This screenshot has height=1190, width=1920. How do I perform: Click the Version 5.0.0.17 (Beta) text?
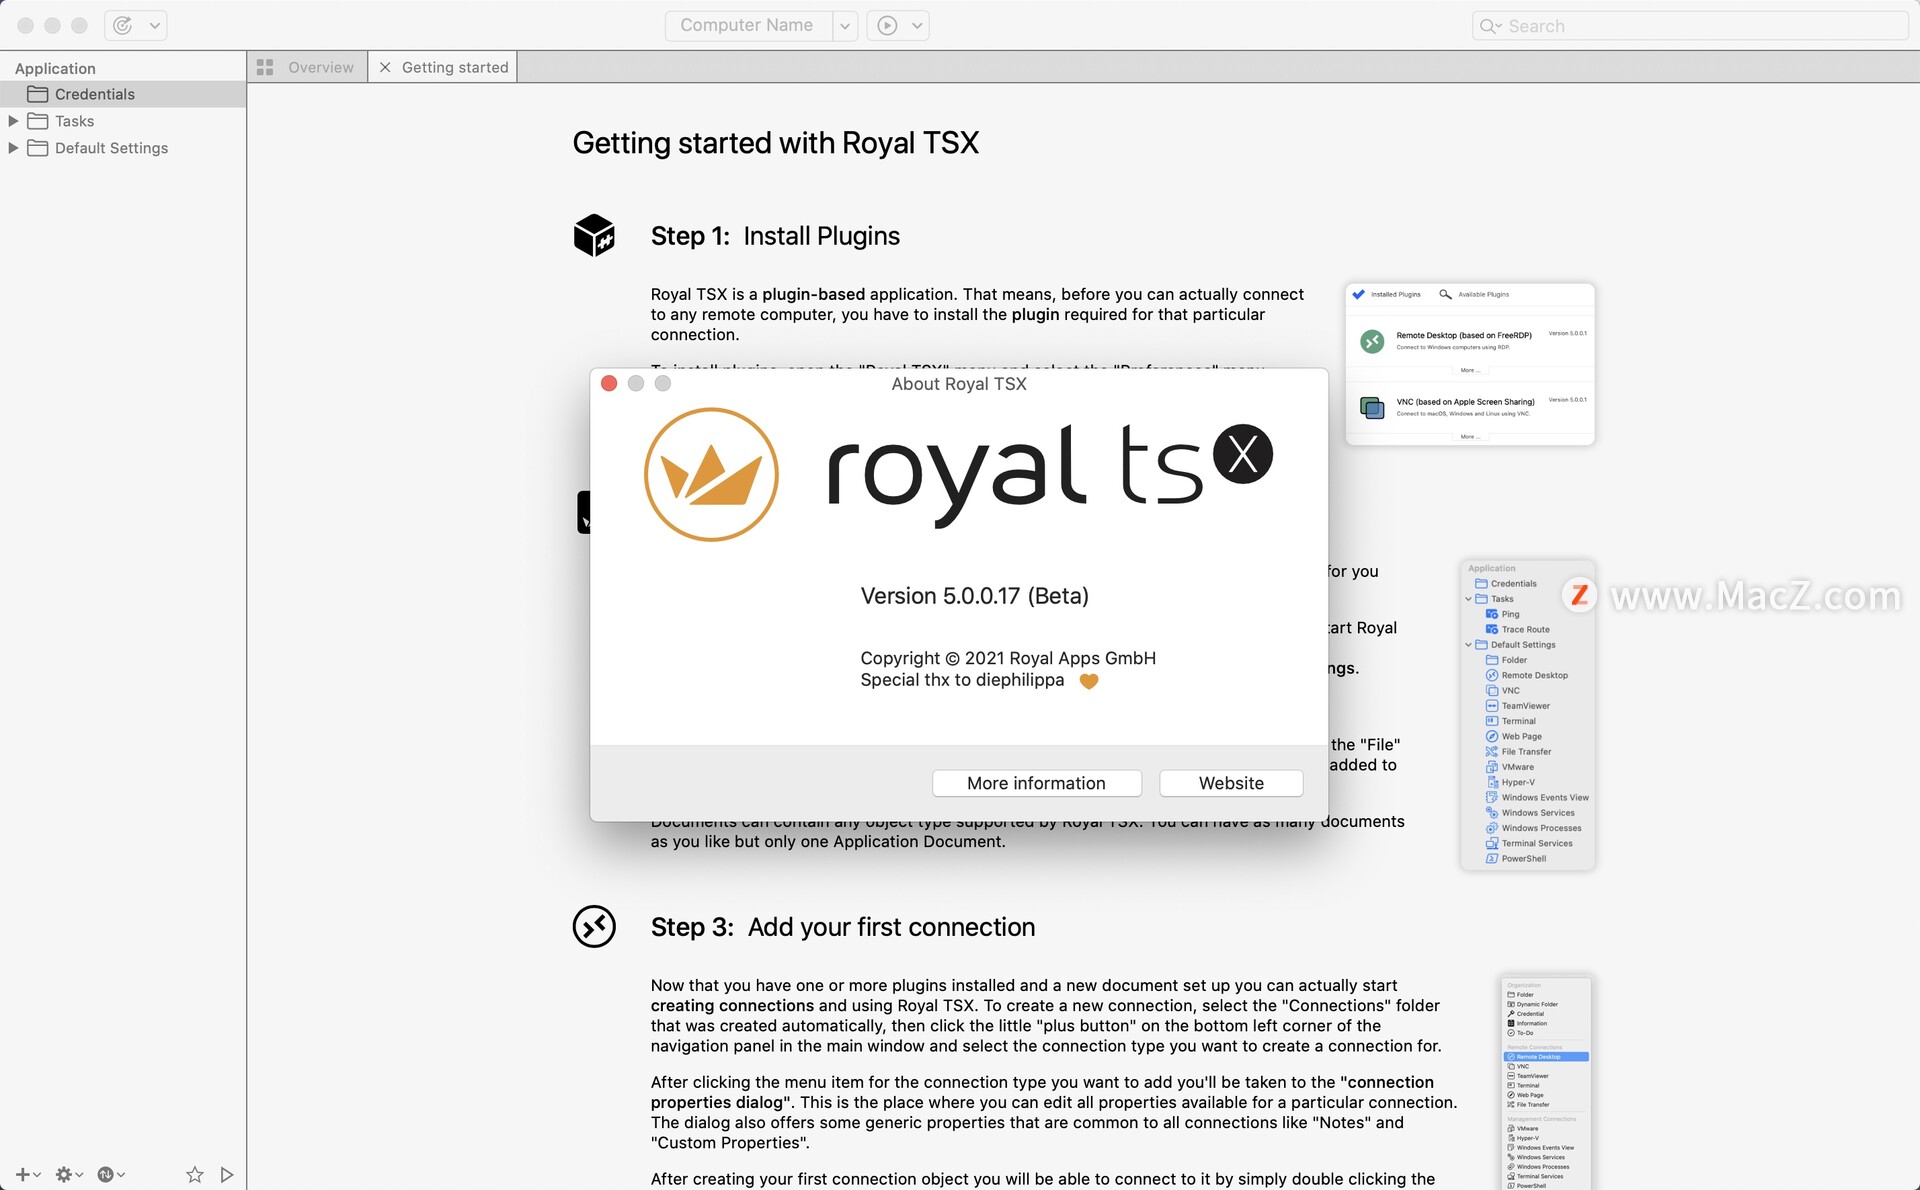974,596
